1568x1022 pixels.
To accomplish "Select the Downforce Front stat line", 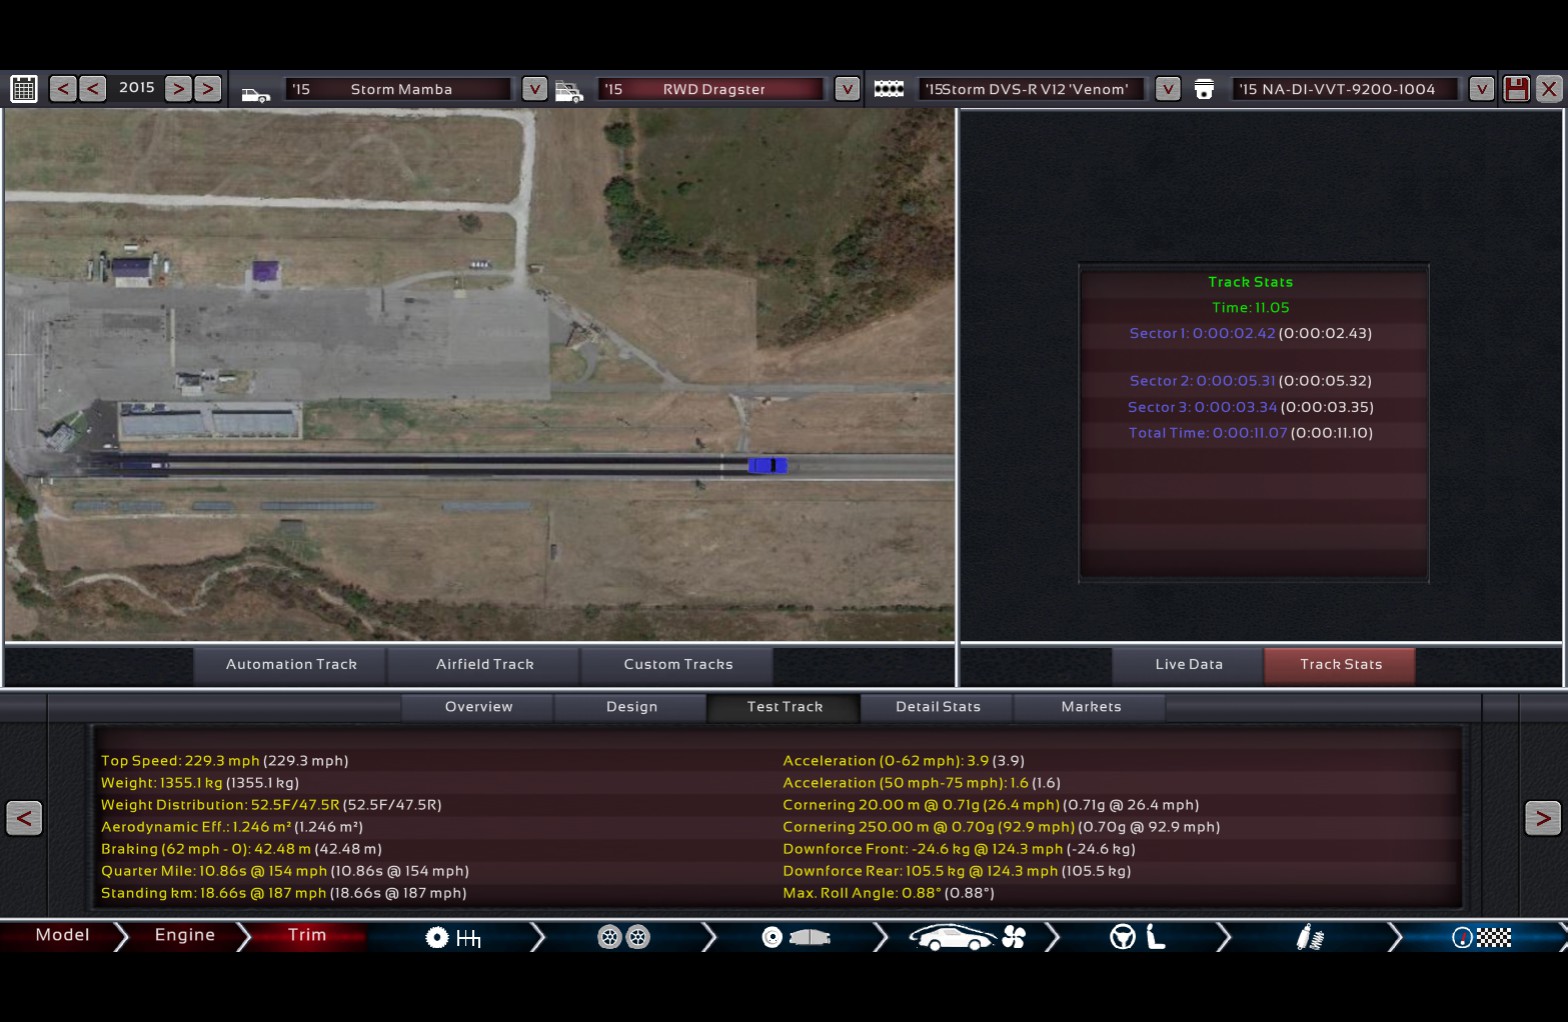I will [959, 849].
